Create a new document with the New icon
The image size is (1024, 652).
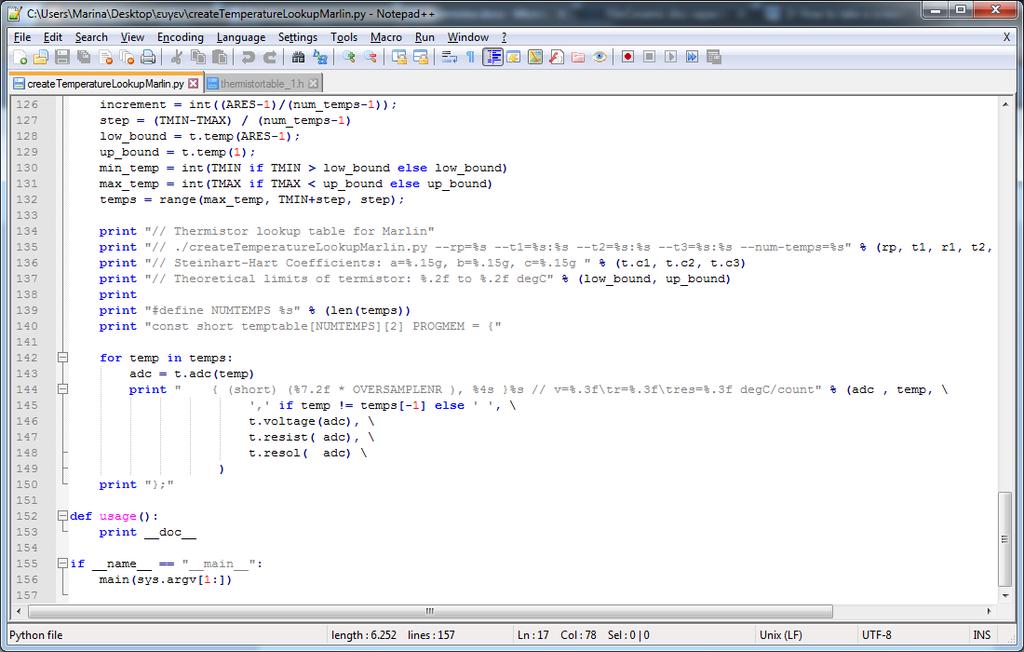click(20, 57)
